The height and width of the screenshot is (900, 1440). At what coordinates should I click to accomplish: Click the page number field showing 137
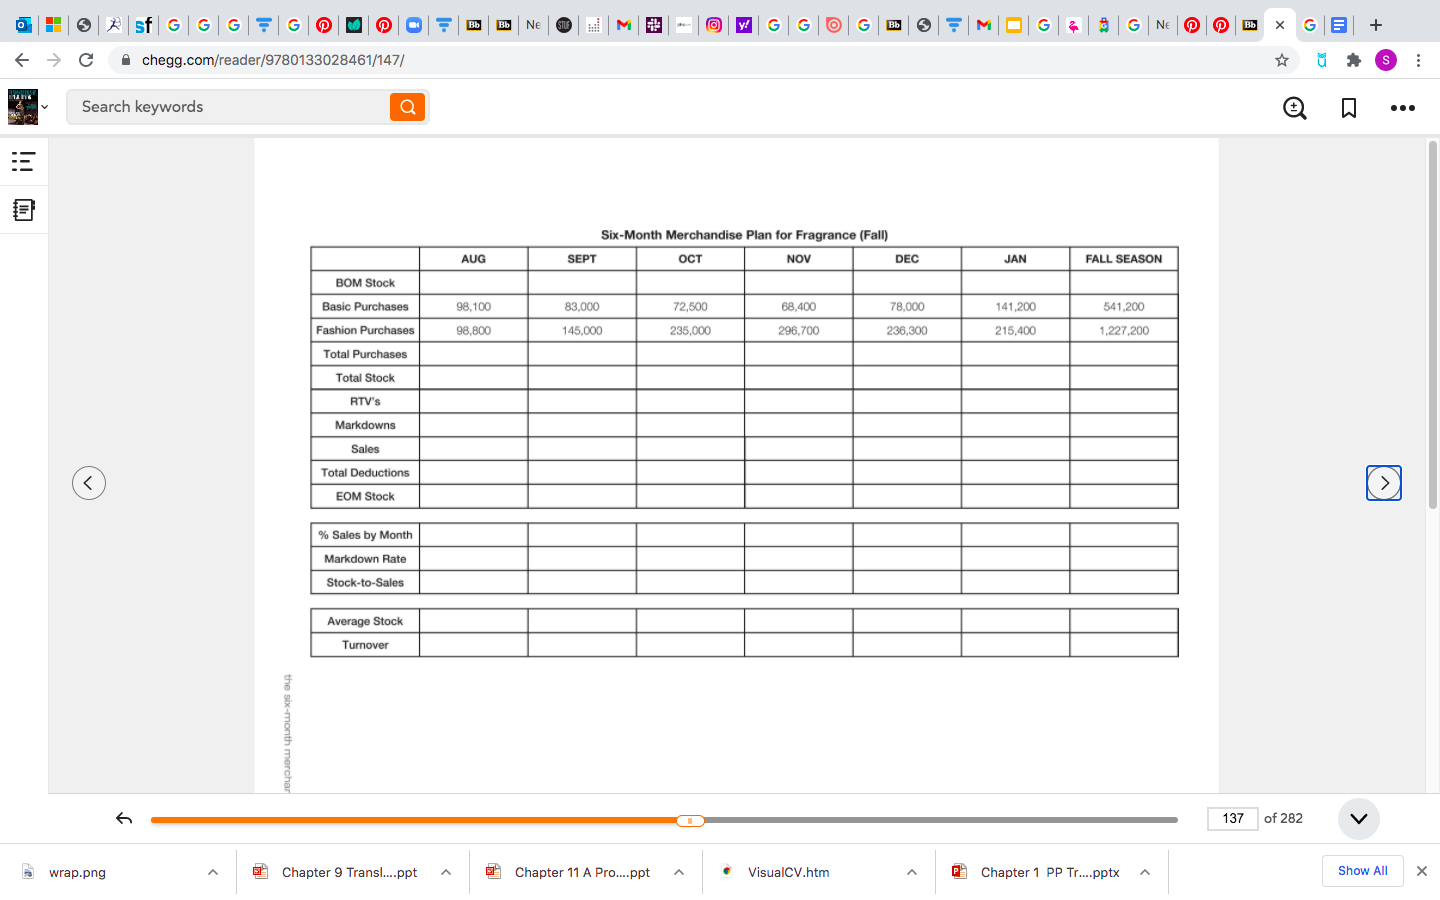pos(1233,818)
